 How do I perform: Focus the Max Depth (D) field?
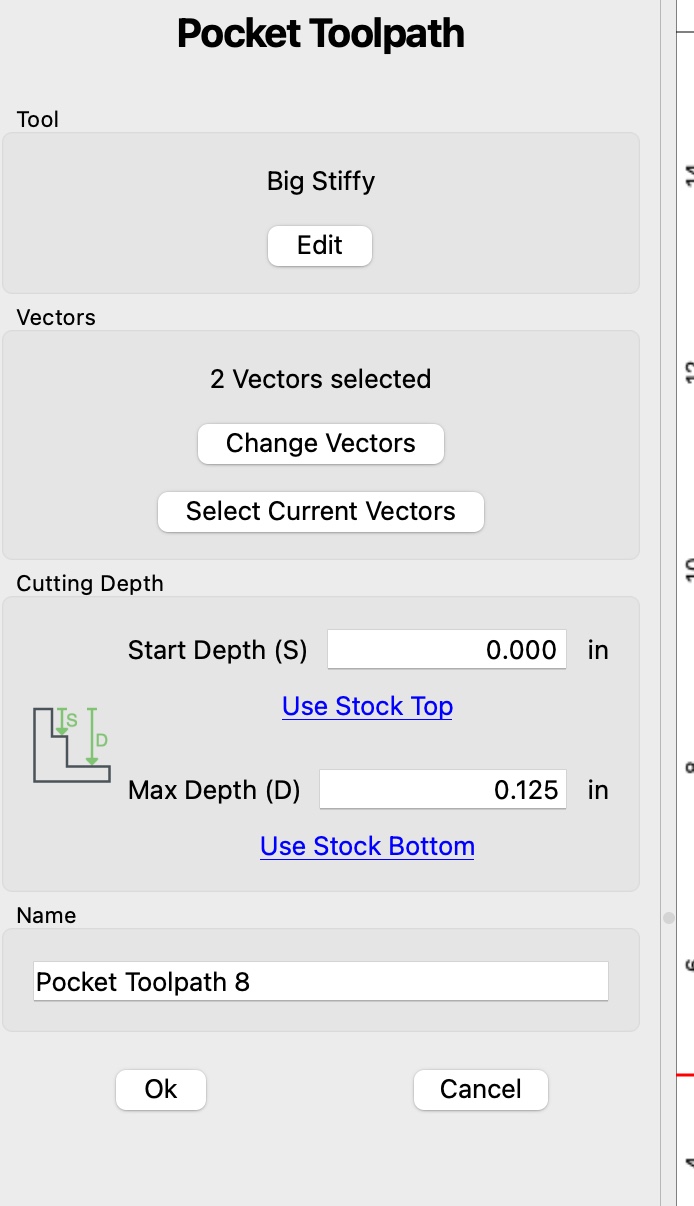click(x=443, y=790)
